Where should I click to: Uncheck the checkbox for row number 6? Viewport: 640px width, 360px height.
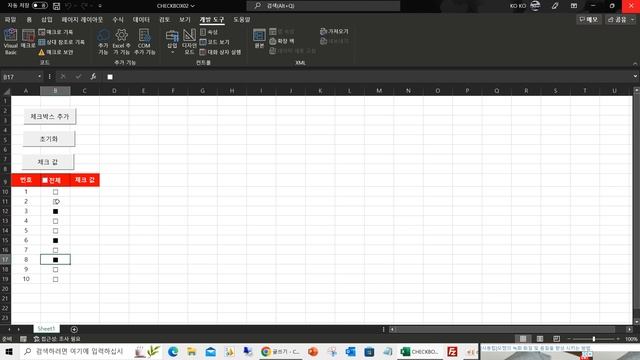pyautogui.click(x=56, y=240)
